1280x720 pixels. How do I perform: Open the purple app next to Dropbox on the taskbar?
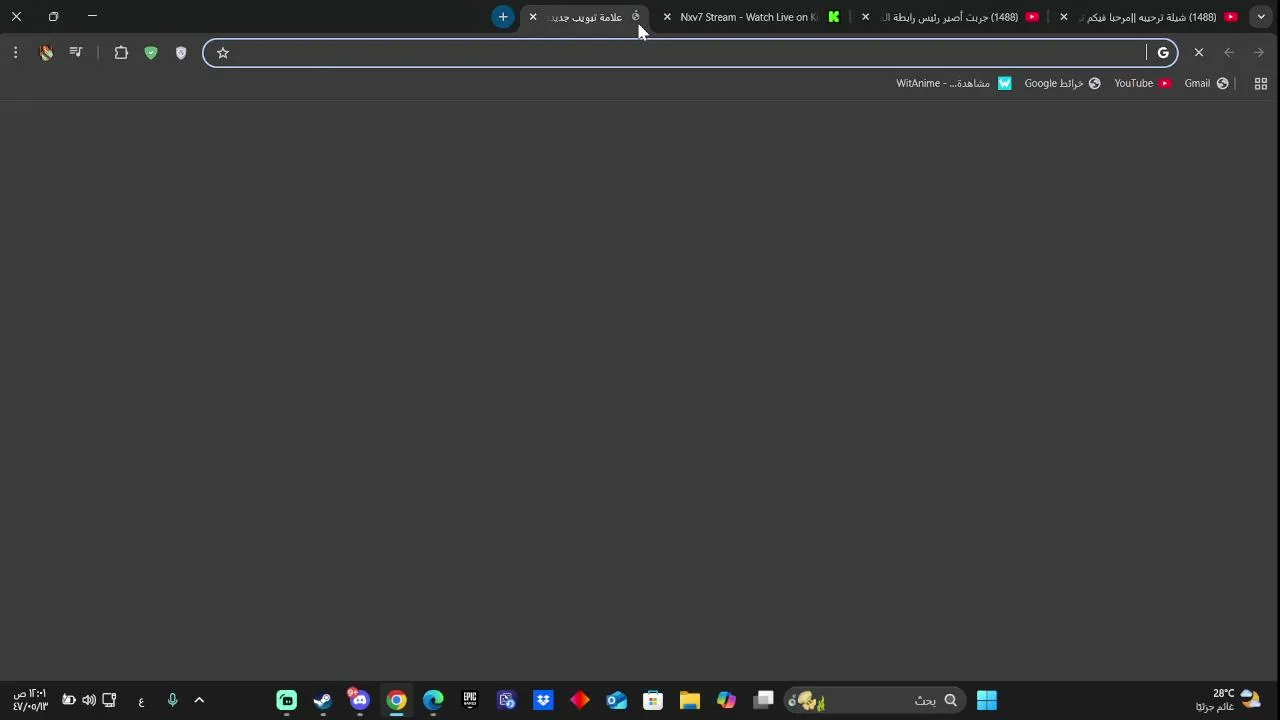[506, 700]
